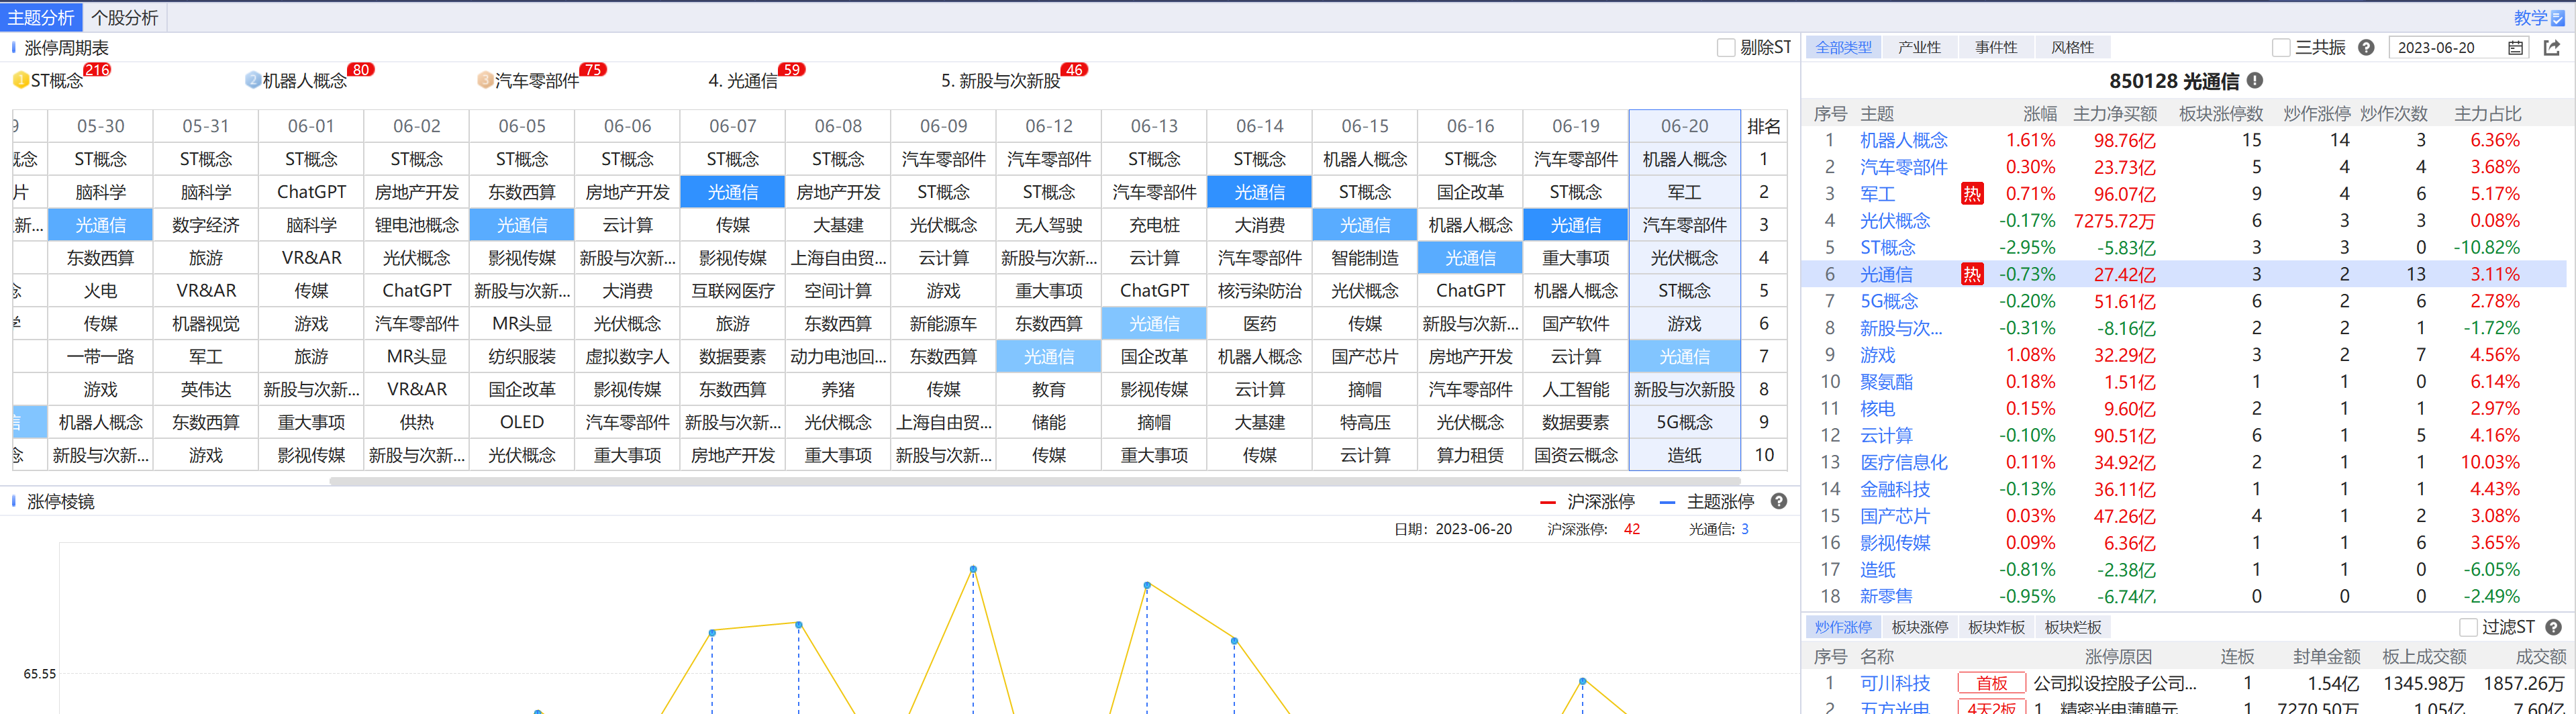Viewport: 2576px width, 714px height.
Task: Open 汽车零部件 in the theme list
Action: 1903,167
